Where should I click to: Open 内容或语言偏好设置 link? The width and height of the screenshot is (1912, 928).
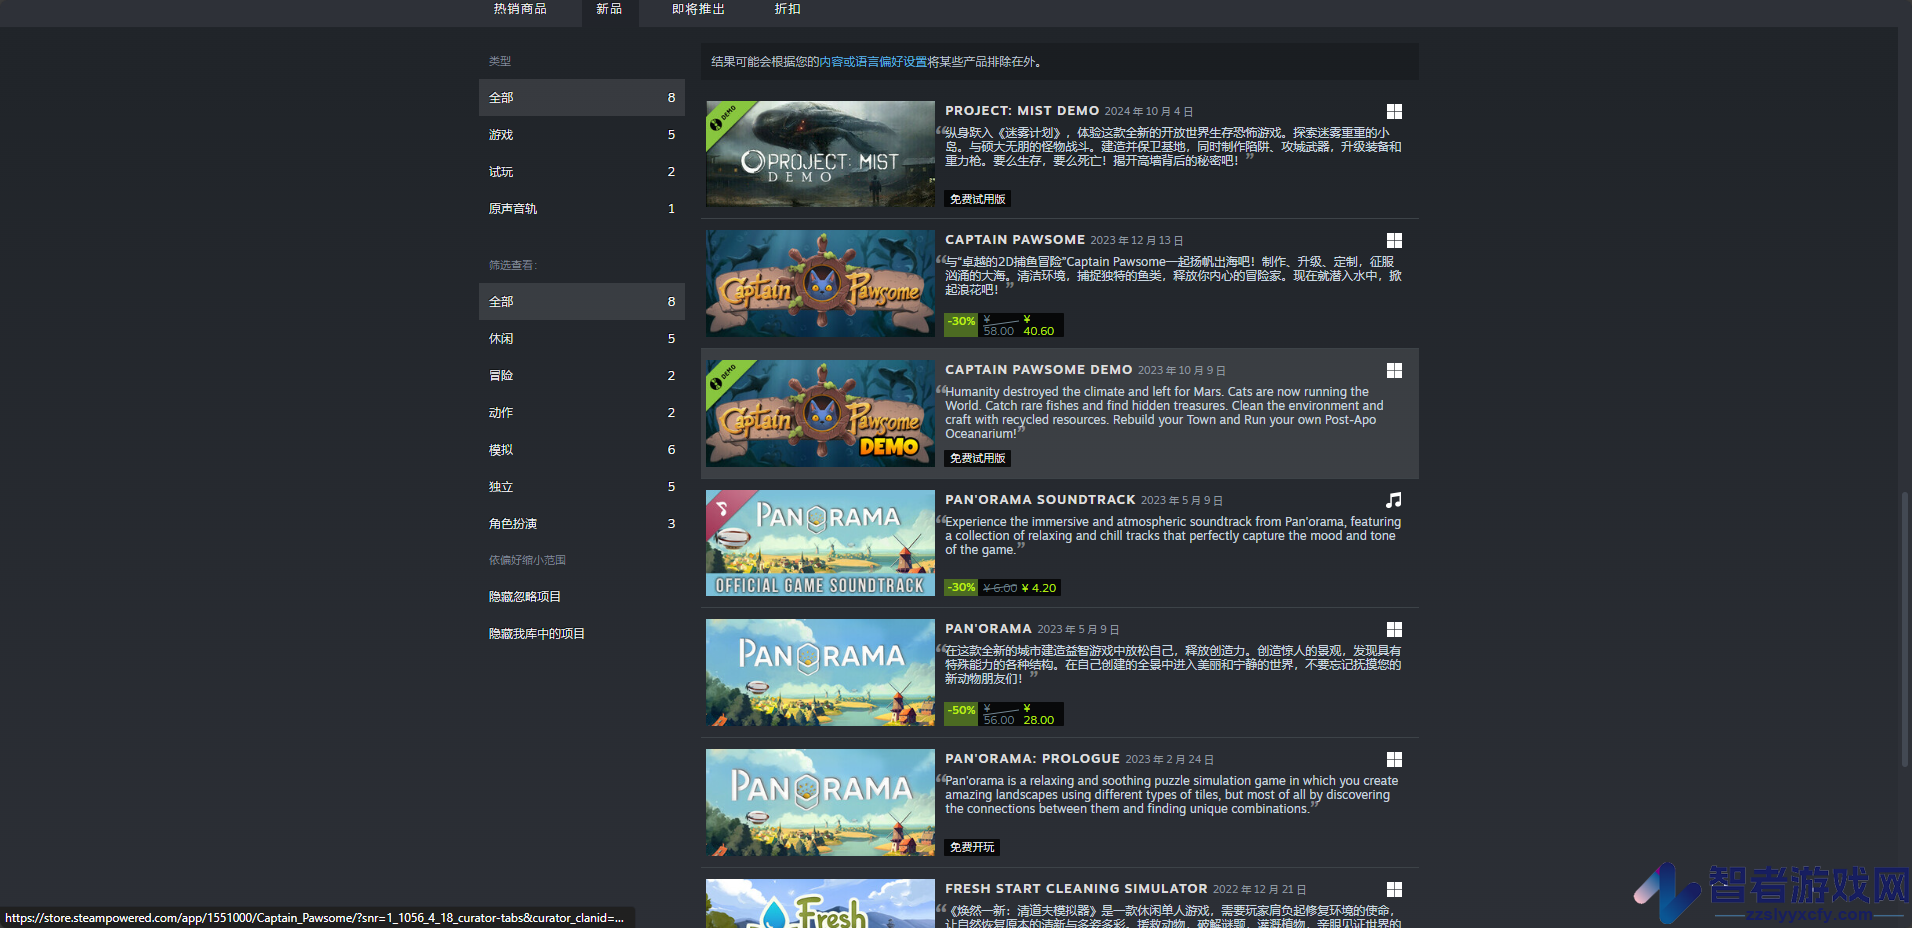click(873, 62)
